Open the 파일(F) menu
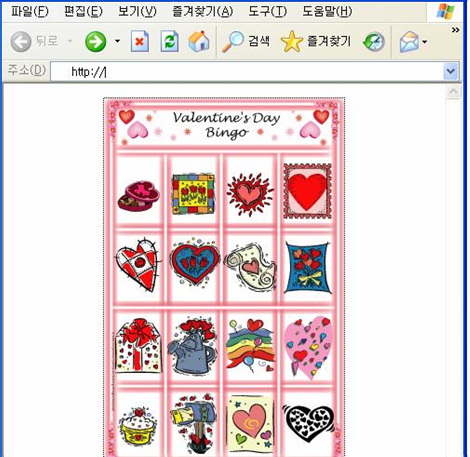 (30, 12)
